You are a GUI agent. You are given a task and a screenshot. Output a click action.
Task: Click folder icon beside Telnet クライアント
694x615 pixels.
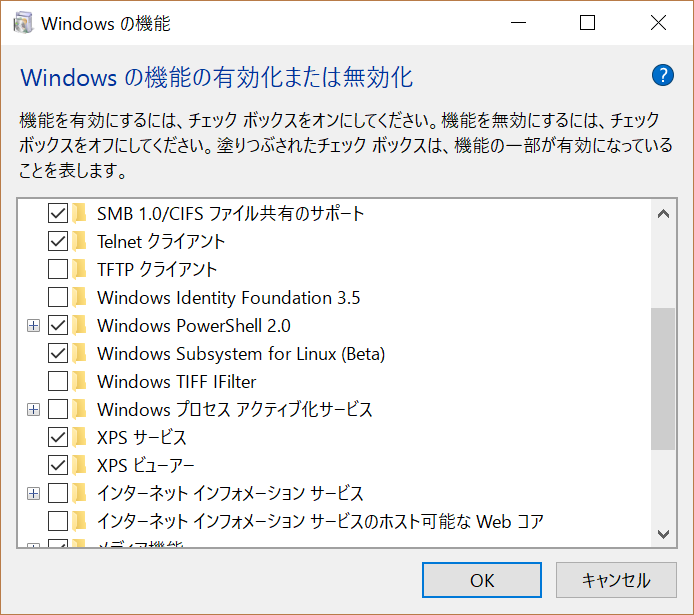click(80, 241)
